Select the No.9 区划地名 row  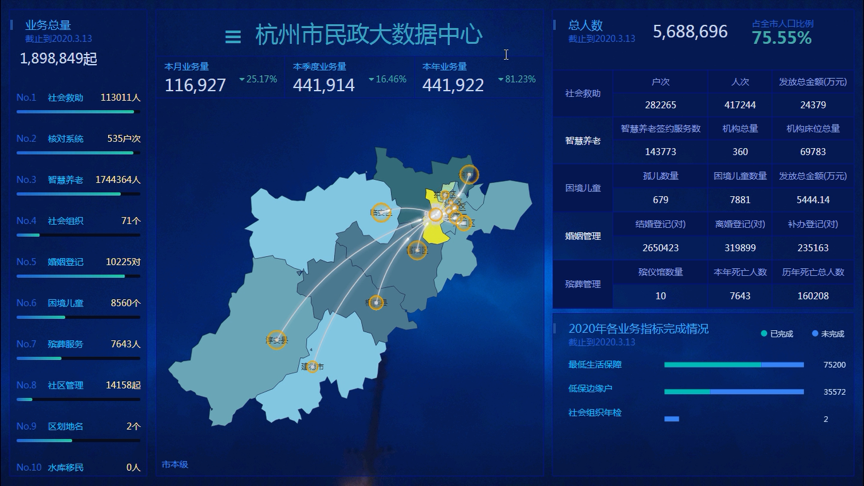pos(78,433)
